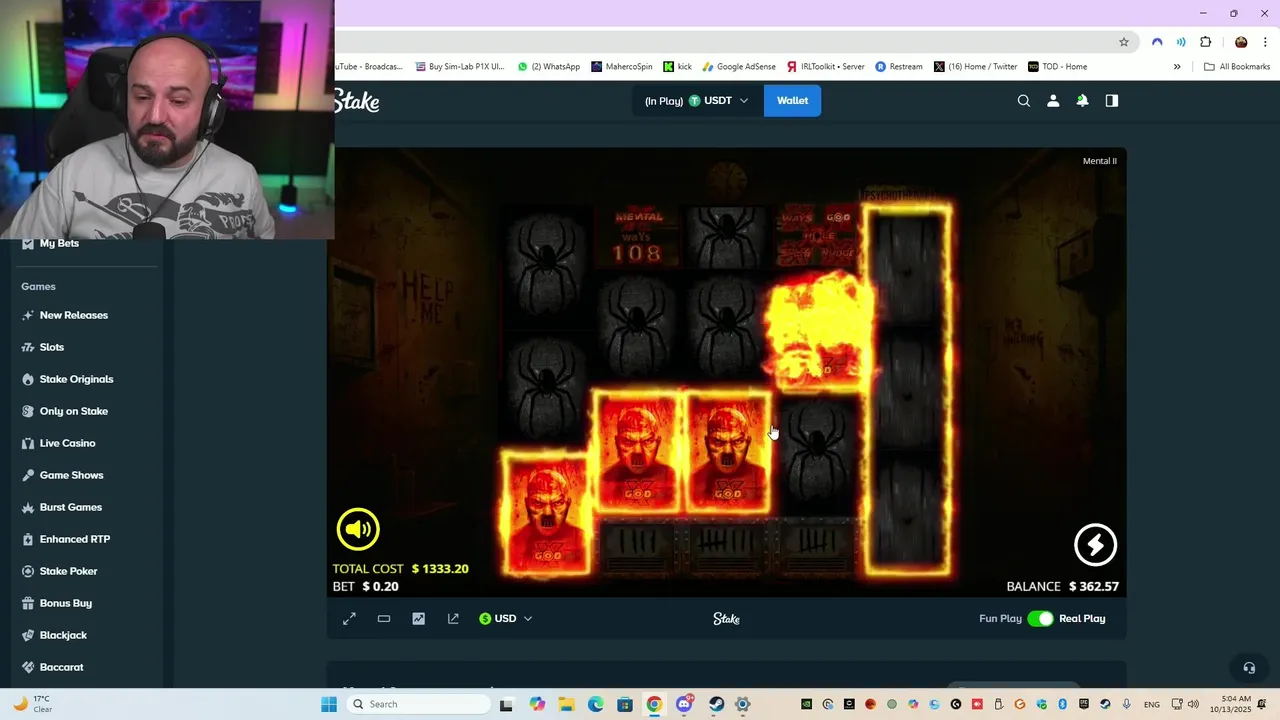Open All Bookmarks folder
1280x720 pixels.
pyautogui.click(x=1237, y=67)
